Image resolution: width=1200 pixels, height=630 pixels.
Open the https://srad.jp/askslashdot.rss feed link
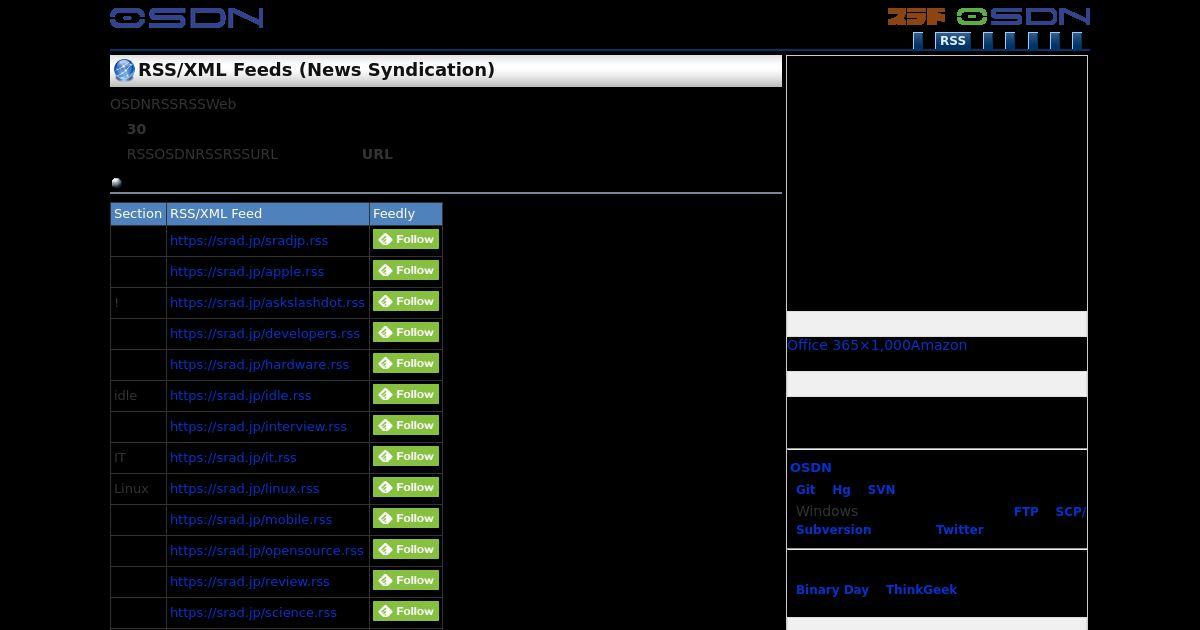[267, 302]
